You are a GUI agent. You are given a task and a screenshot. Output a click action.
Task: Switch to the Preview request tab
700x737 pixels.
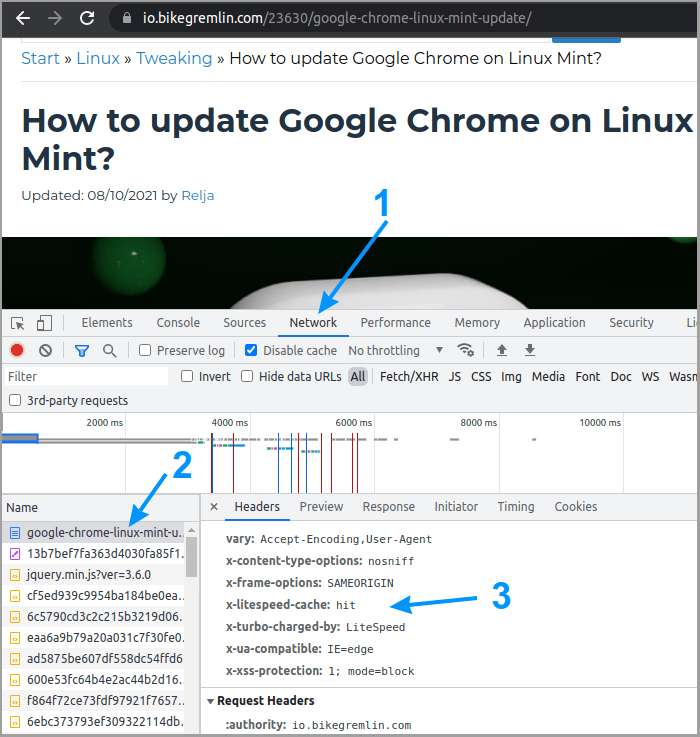(x=321, y=507)
